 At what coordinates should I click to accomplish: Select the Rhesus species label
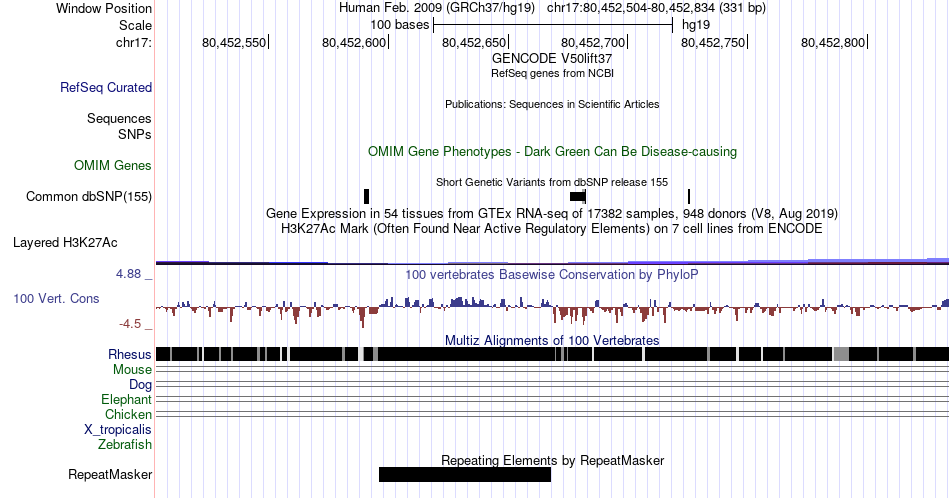pyautogui.click(x=130, y=354)
